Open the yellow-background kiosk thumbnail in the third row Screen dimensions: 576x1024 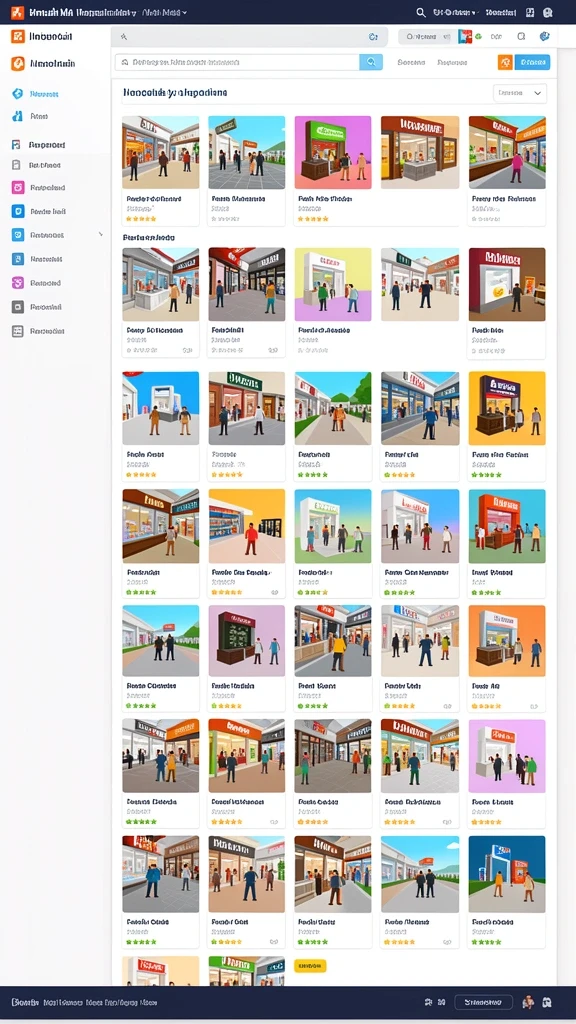pyautogui.click(x=506, y=408)
